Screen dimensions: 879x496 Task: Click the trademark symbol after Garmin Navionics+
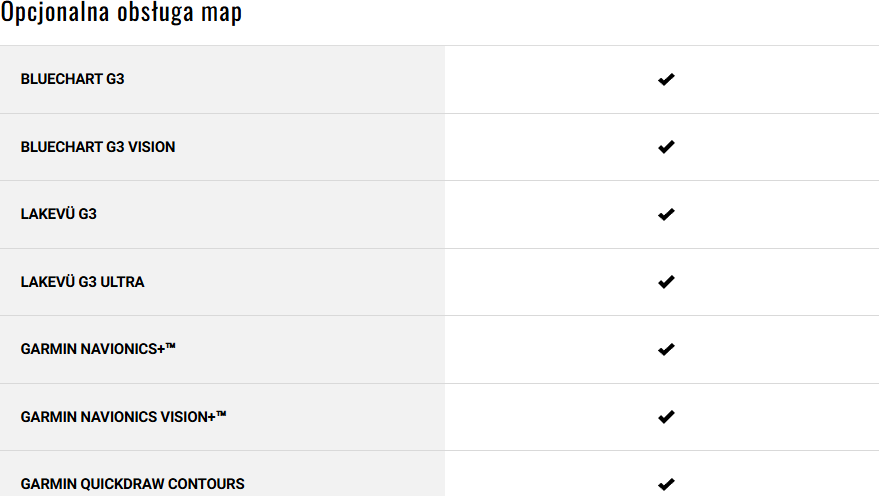pos(171,346)
